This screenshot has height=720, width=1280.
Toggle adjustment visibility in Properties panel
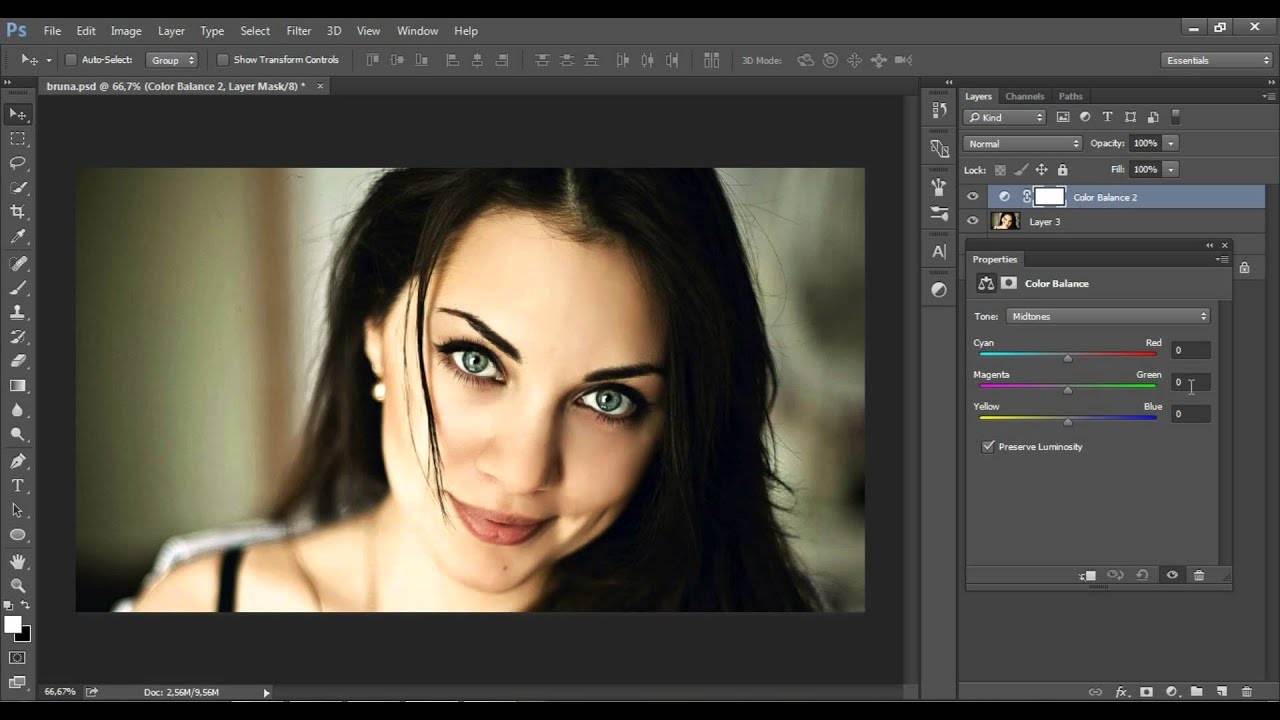tap(1172, 575)
